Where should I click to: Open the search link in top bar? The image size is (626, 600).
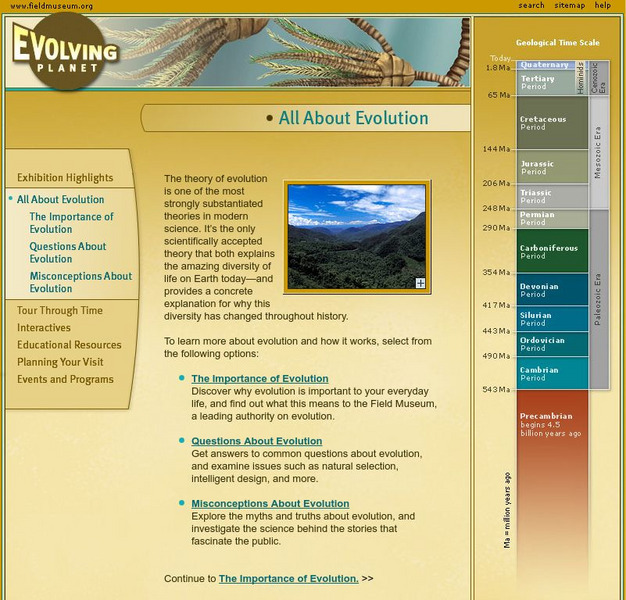531,6
